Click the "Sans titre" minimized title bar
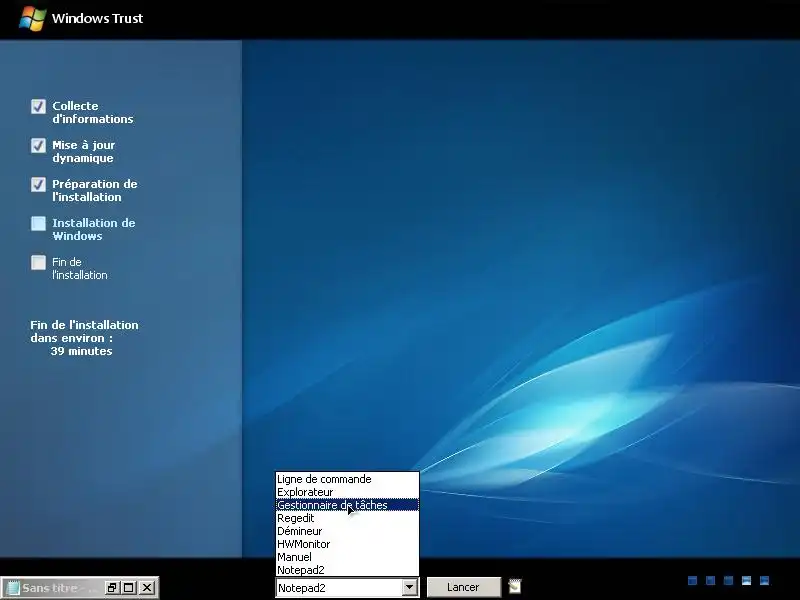 (54, 588)
